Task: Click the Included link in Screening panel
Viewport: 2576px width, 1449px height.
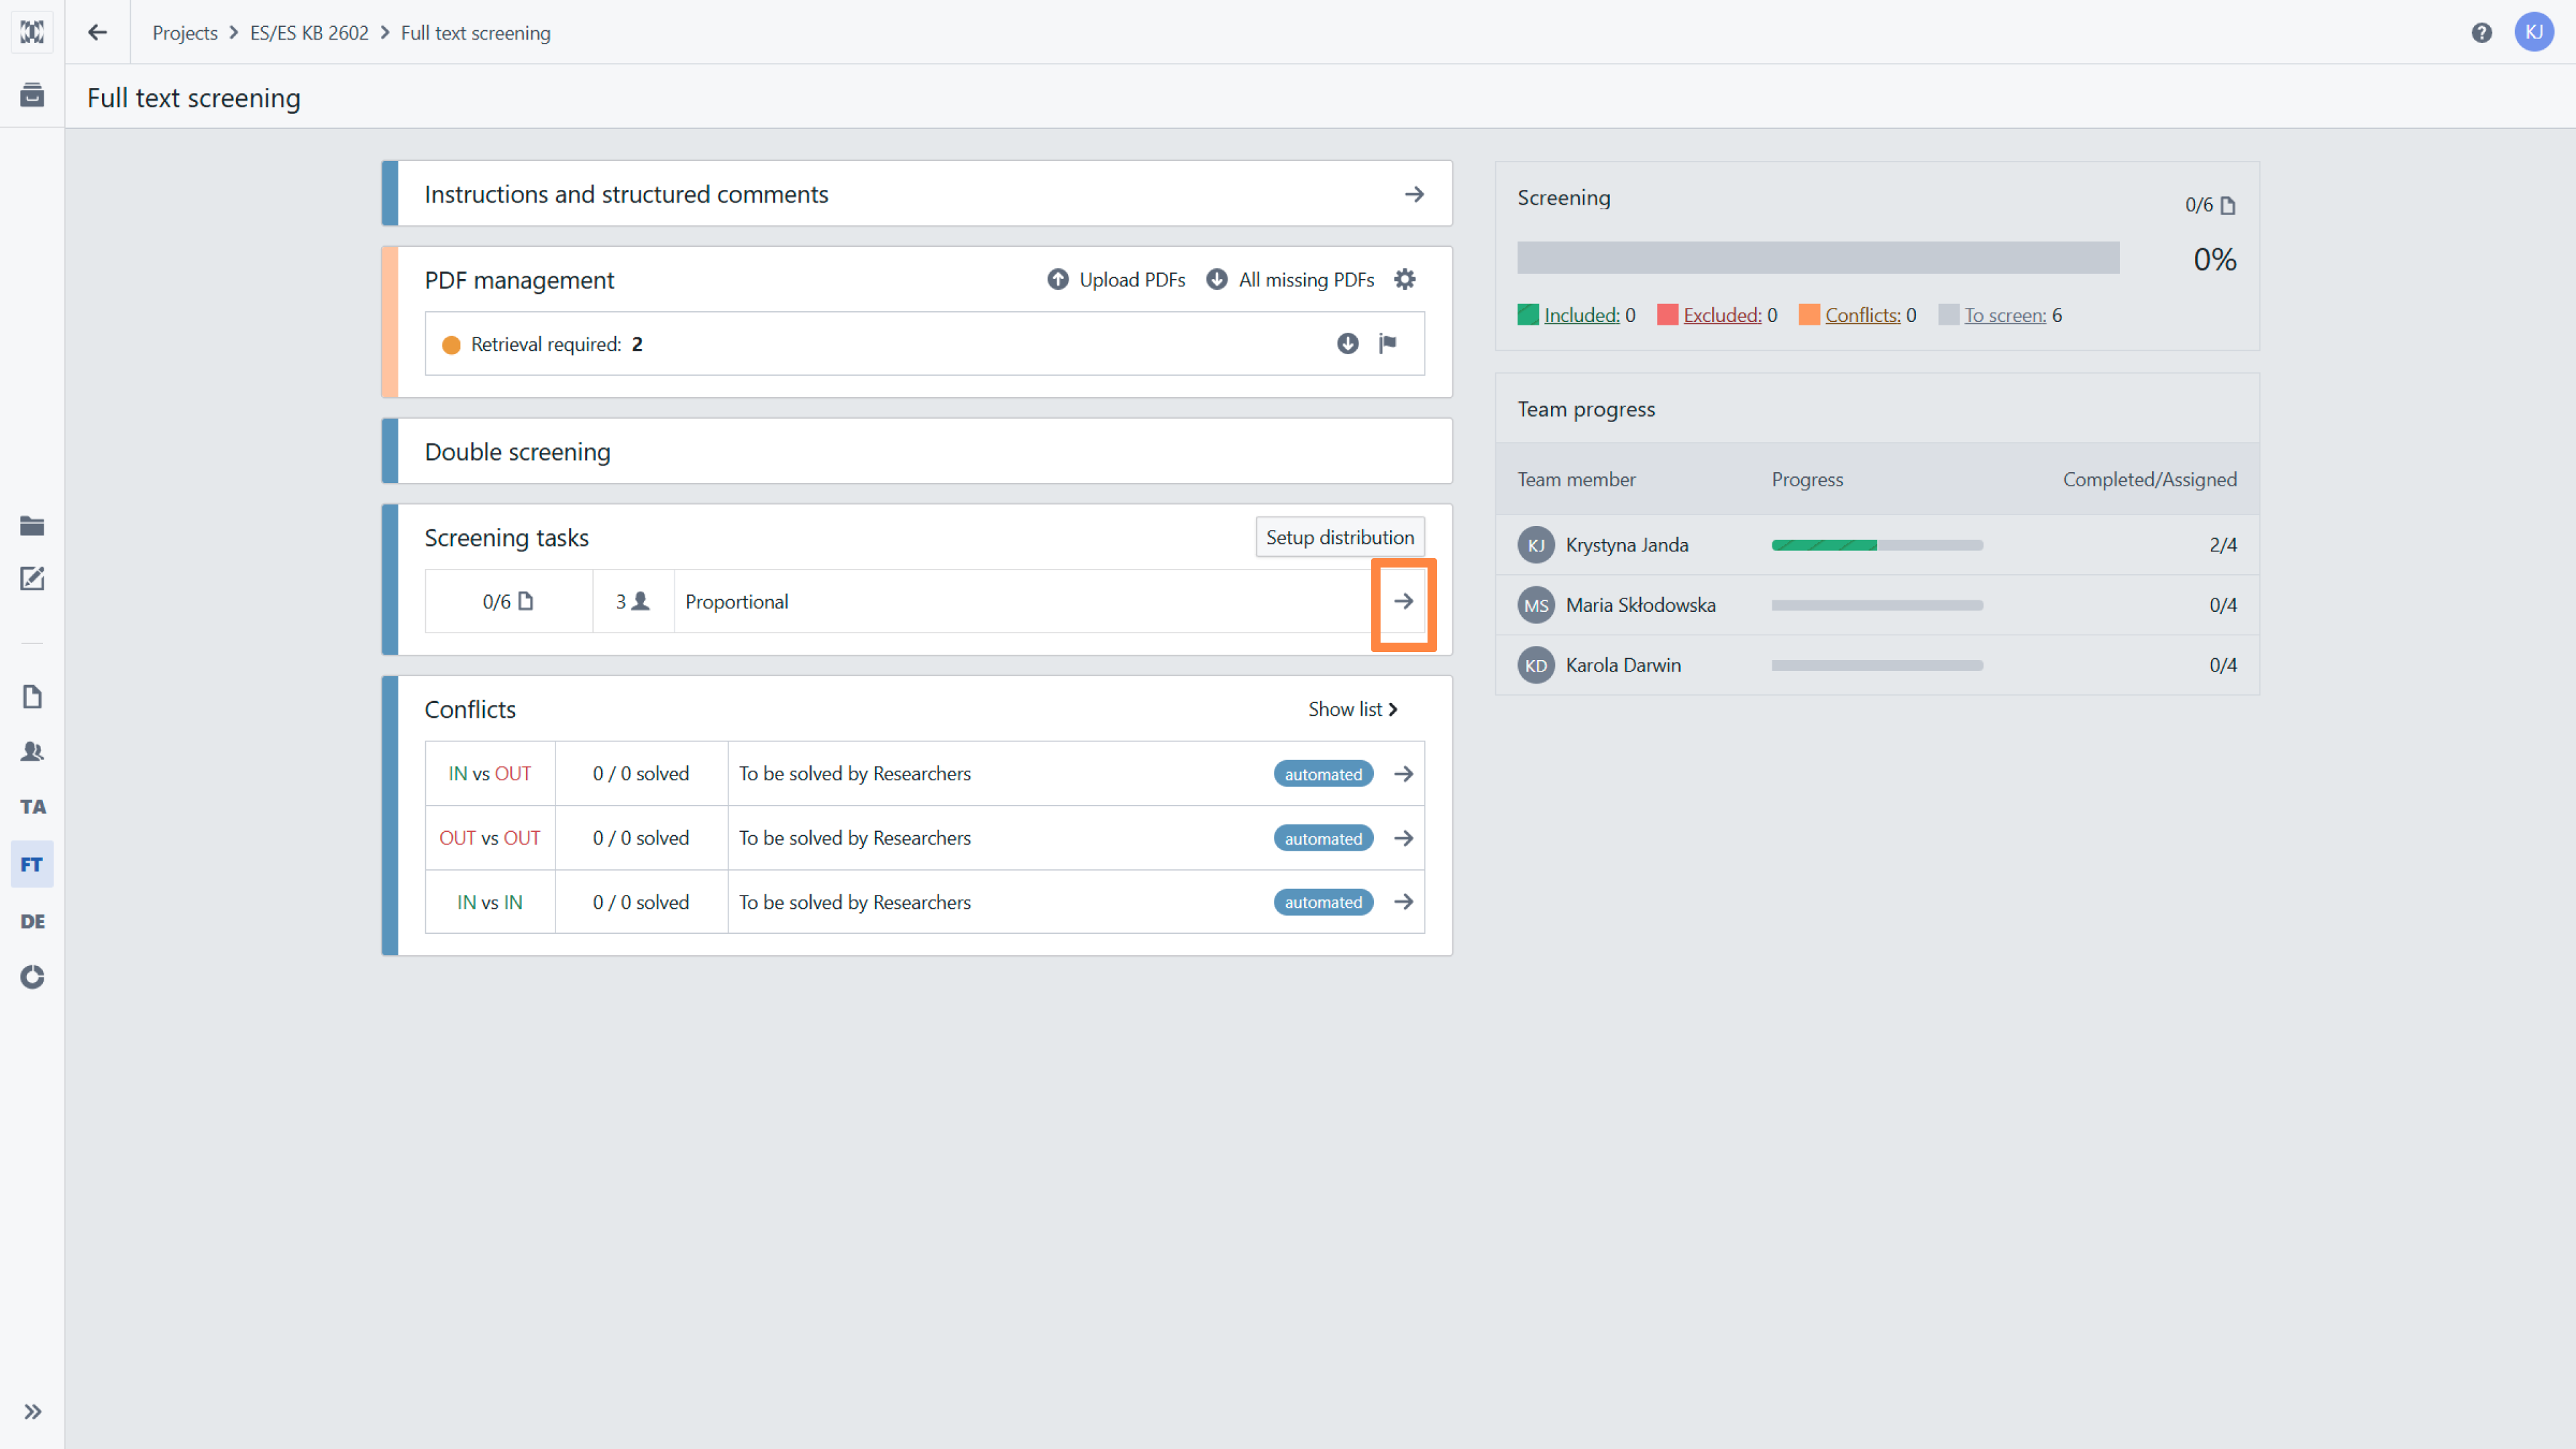Action: pos(1581,315)
